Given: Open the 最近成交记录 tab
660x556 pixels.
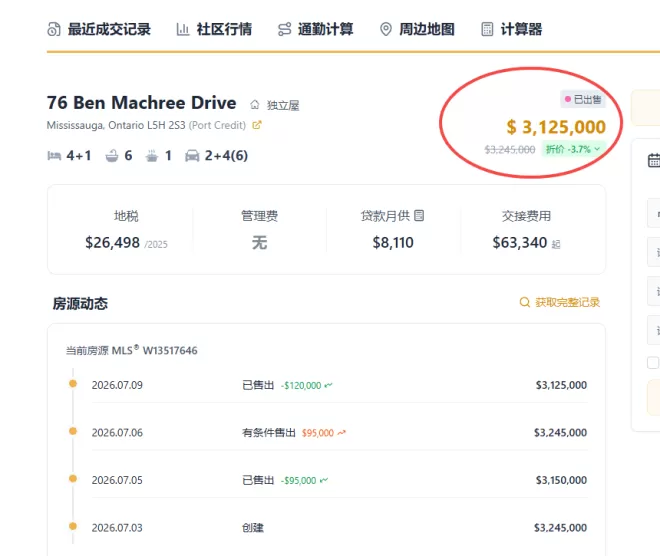Looking at the screenshot, I should (99, 29).
